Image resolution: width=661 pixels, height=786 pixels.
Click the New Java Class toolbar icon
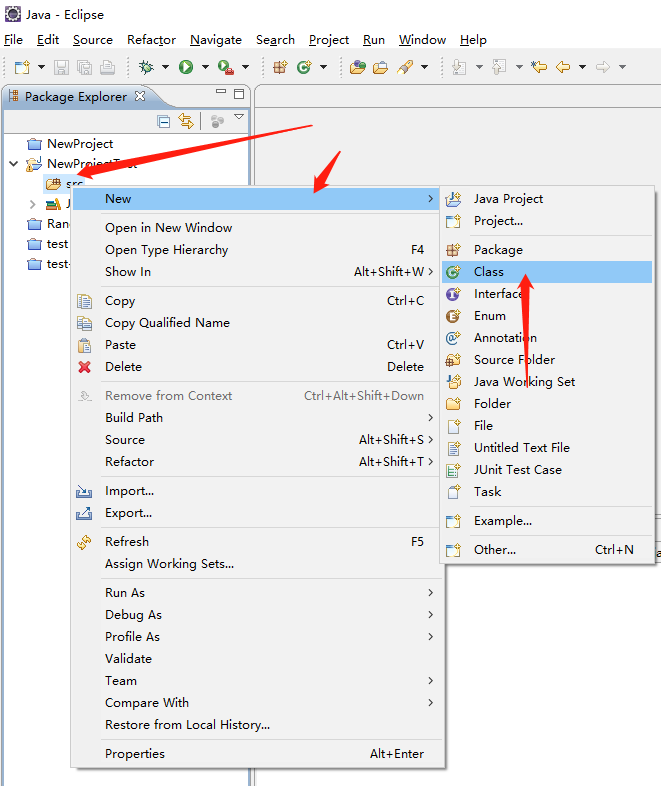point(304,67)
